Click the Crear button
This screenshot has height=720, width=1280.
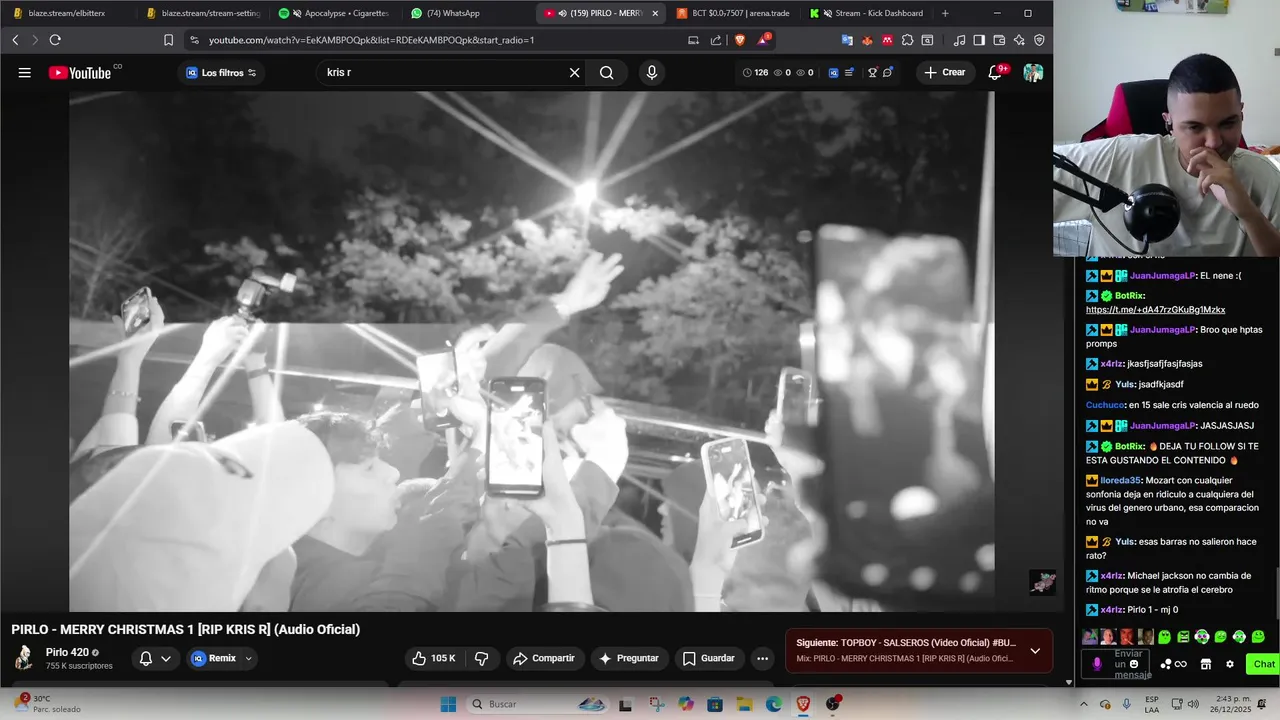point(945,72)
